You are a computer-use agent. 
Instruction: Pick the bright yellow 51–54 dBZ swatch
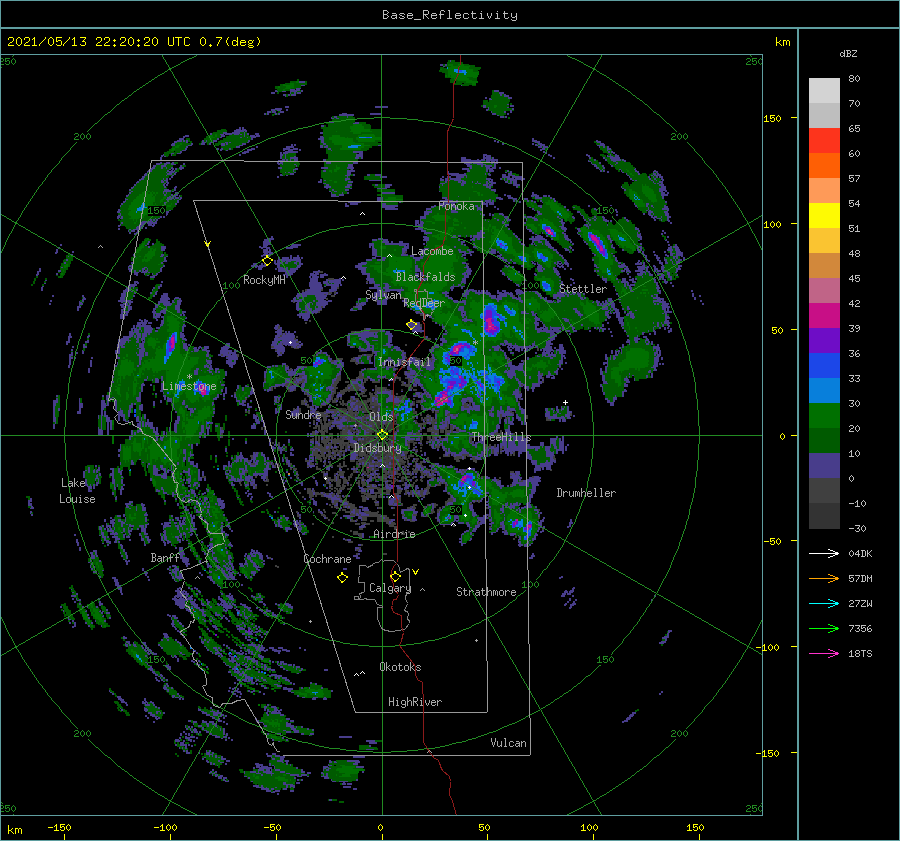[824, 215]
